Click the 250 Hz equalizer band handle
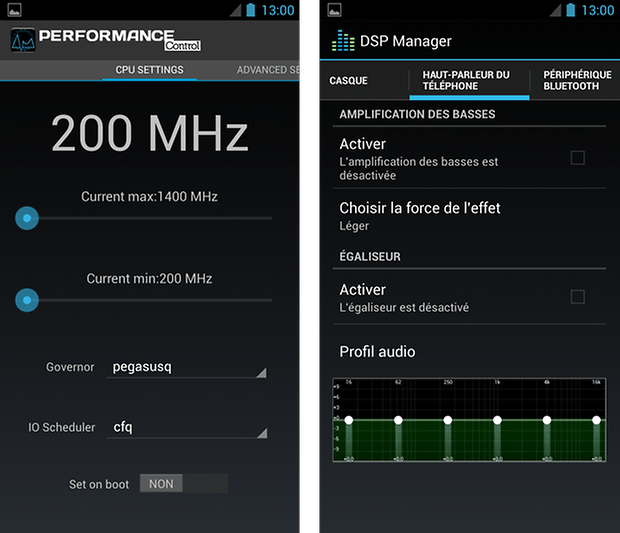Viewport: 620px width, 533px height. [x=448, y=420]
